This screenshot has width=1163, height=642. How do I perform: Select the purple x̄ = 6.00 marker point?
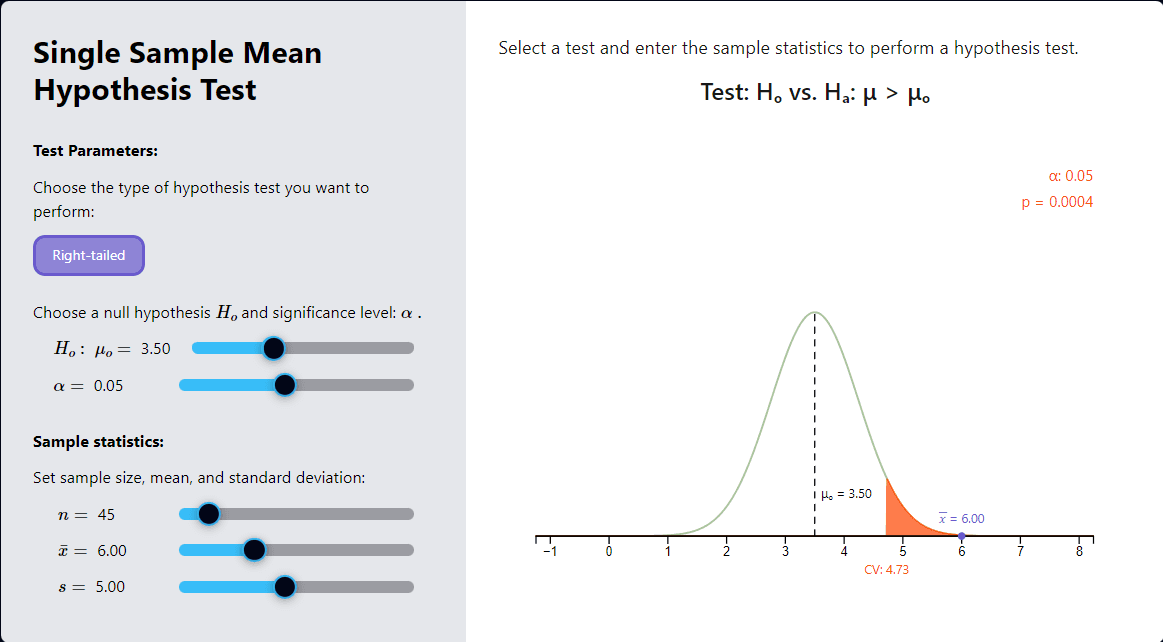961,536
